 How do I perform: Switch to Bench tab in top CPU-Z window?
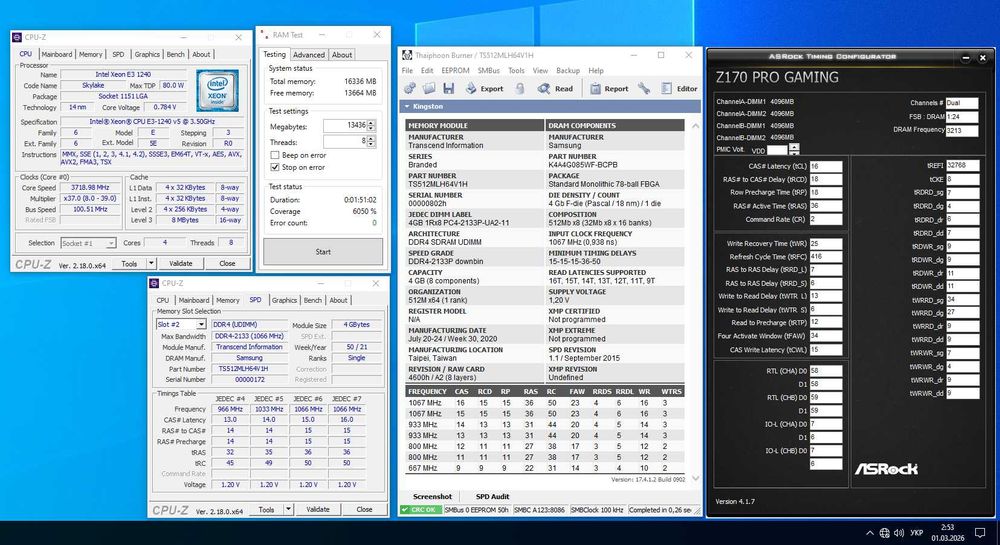(x=175, y=54)
